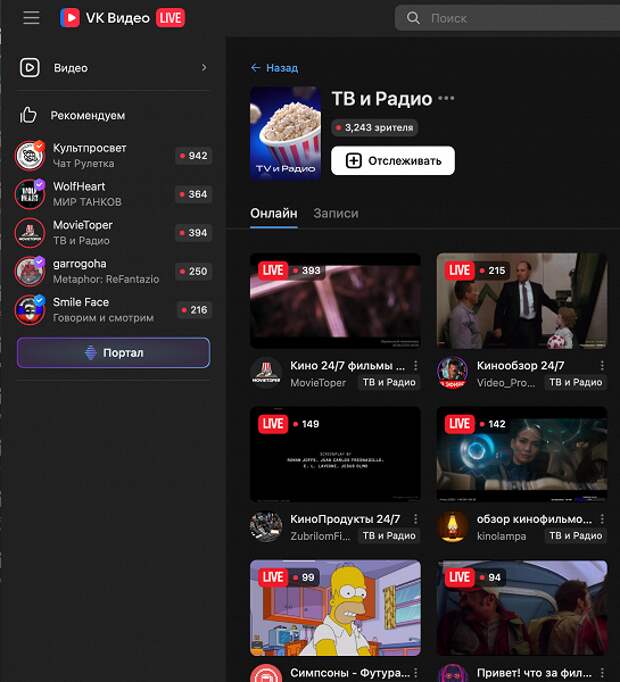The image size is (620, 682).
Task: Click the red LIVE logo badge
Action: 170,18
